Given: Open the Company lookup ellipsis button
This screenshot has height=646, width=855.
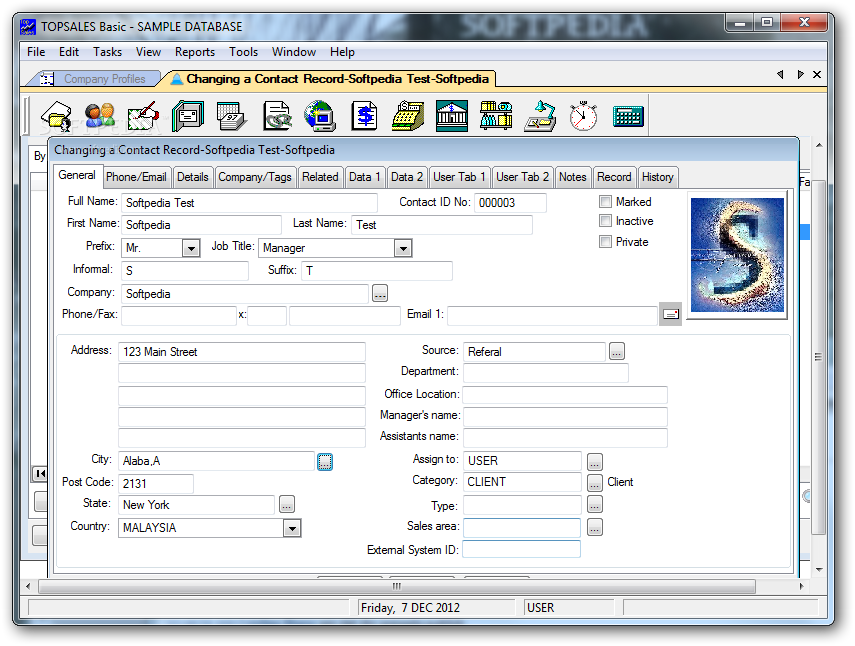Looking at the screenshot, I should tap(380, 293).
